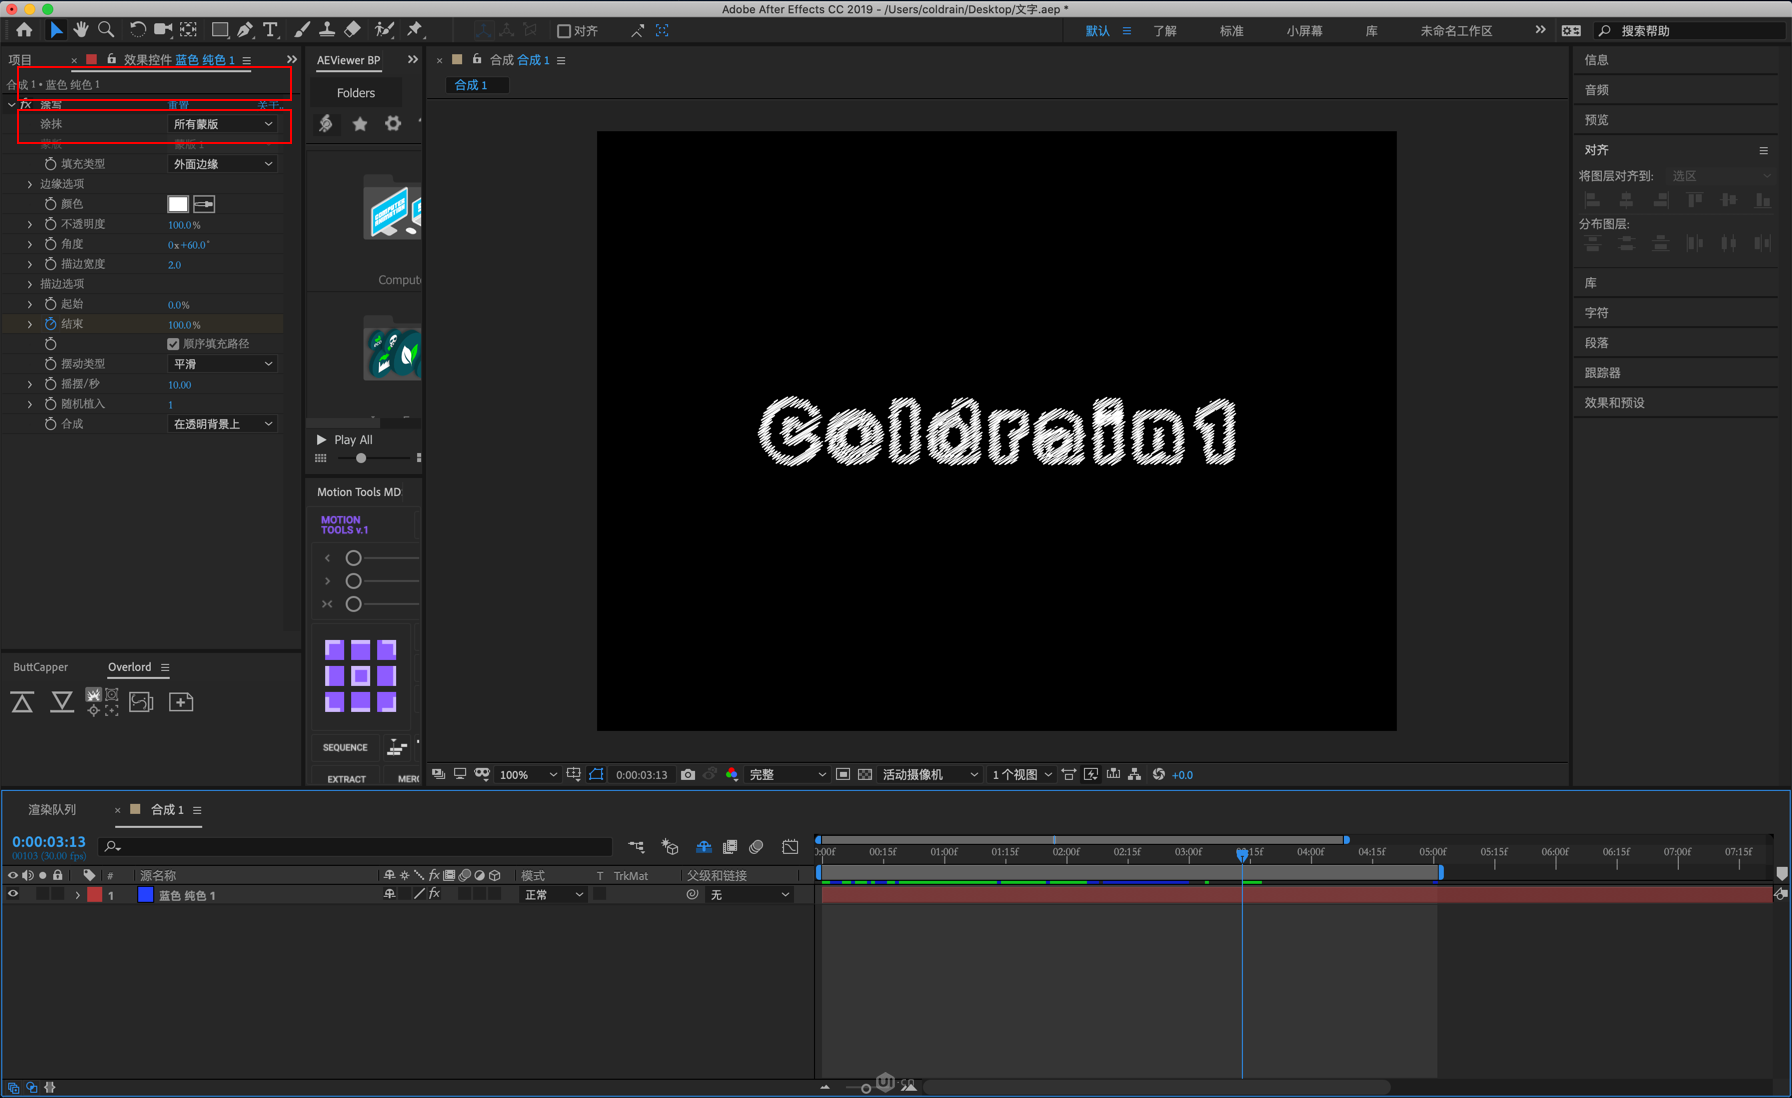Select the Unified Camera tool

pyautogui.click(x=162, y=30)
